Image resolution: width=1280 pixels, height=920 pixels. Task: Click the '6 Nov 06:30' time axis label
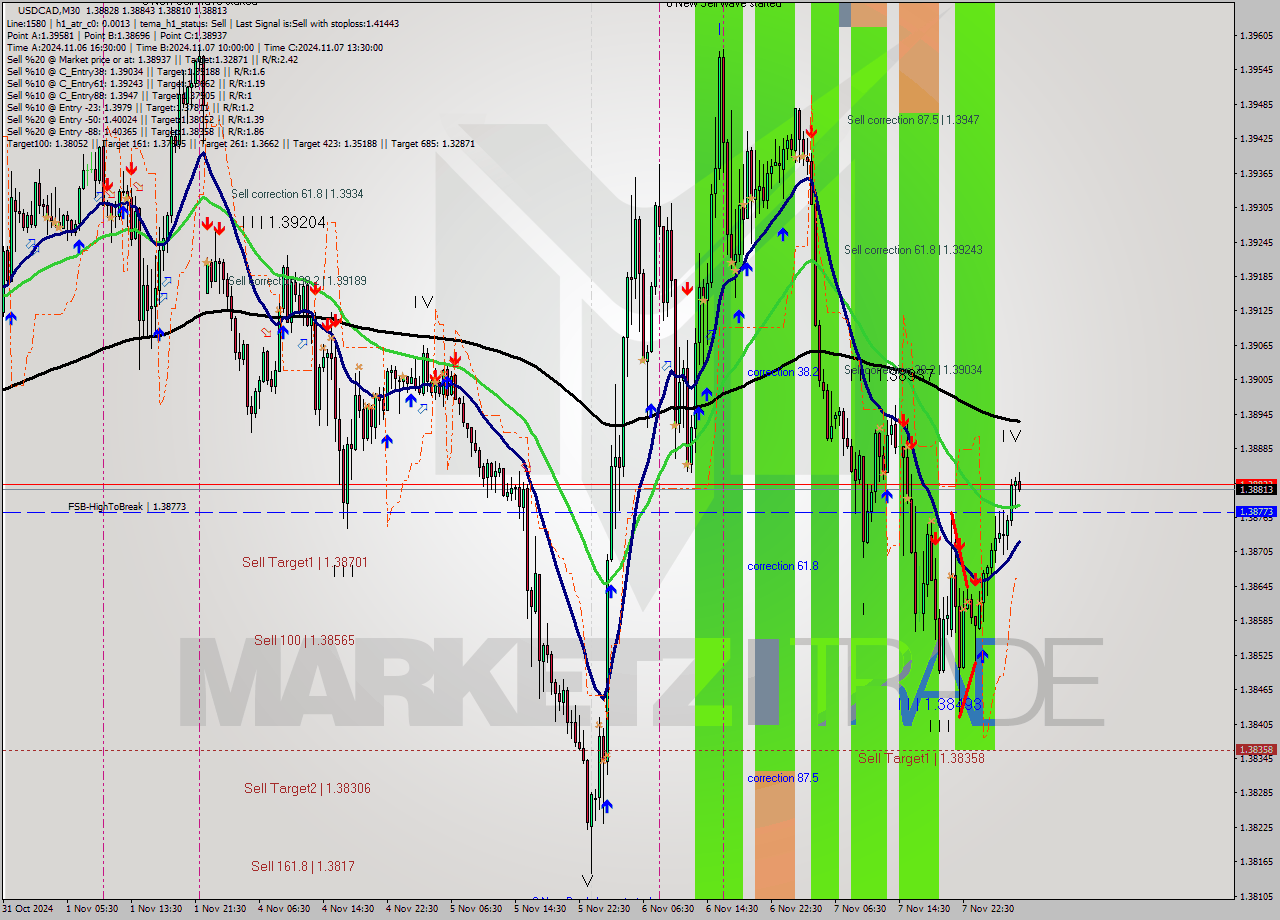click(x=669, y=909)
